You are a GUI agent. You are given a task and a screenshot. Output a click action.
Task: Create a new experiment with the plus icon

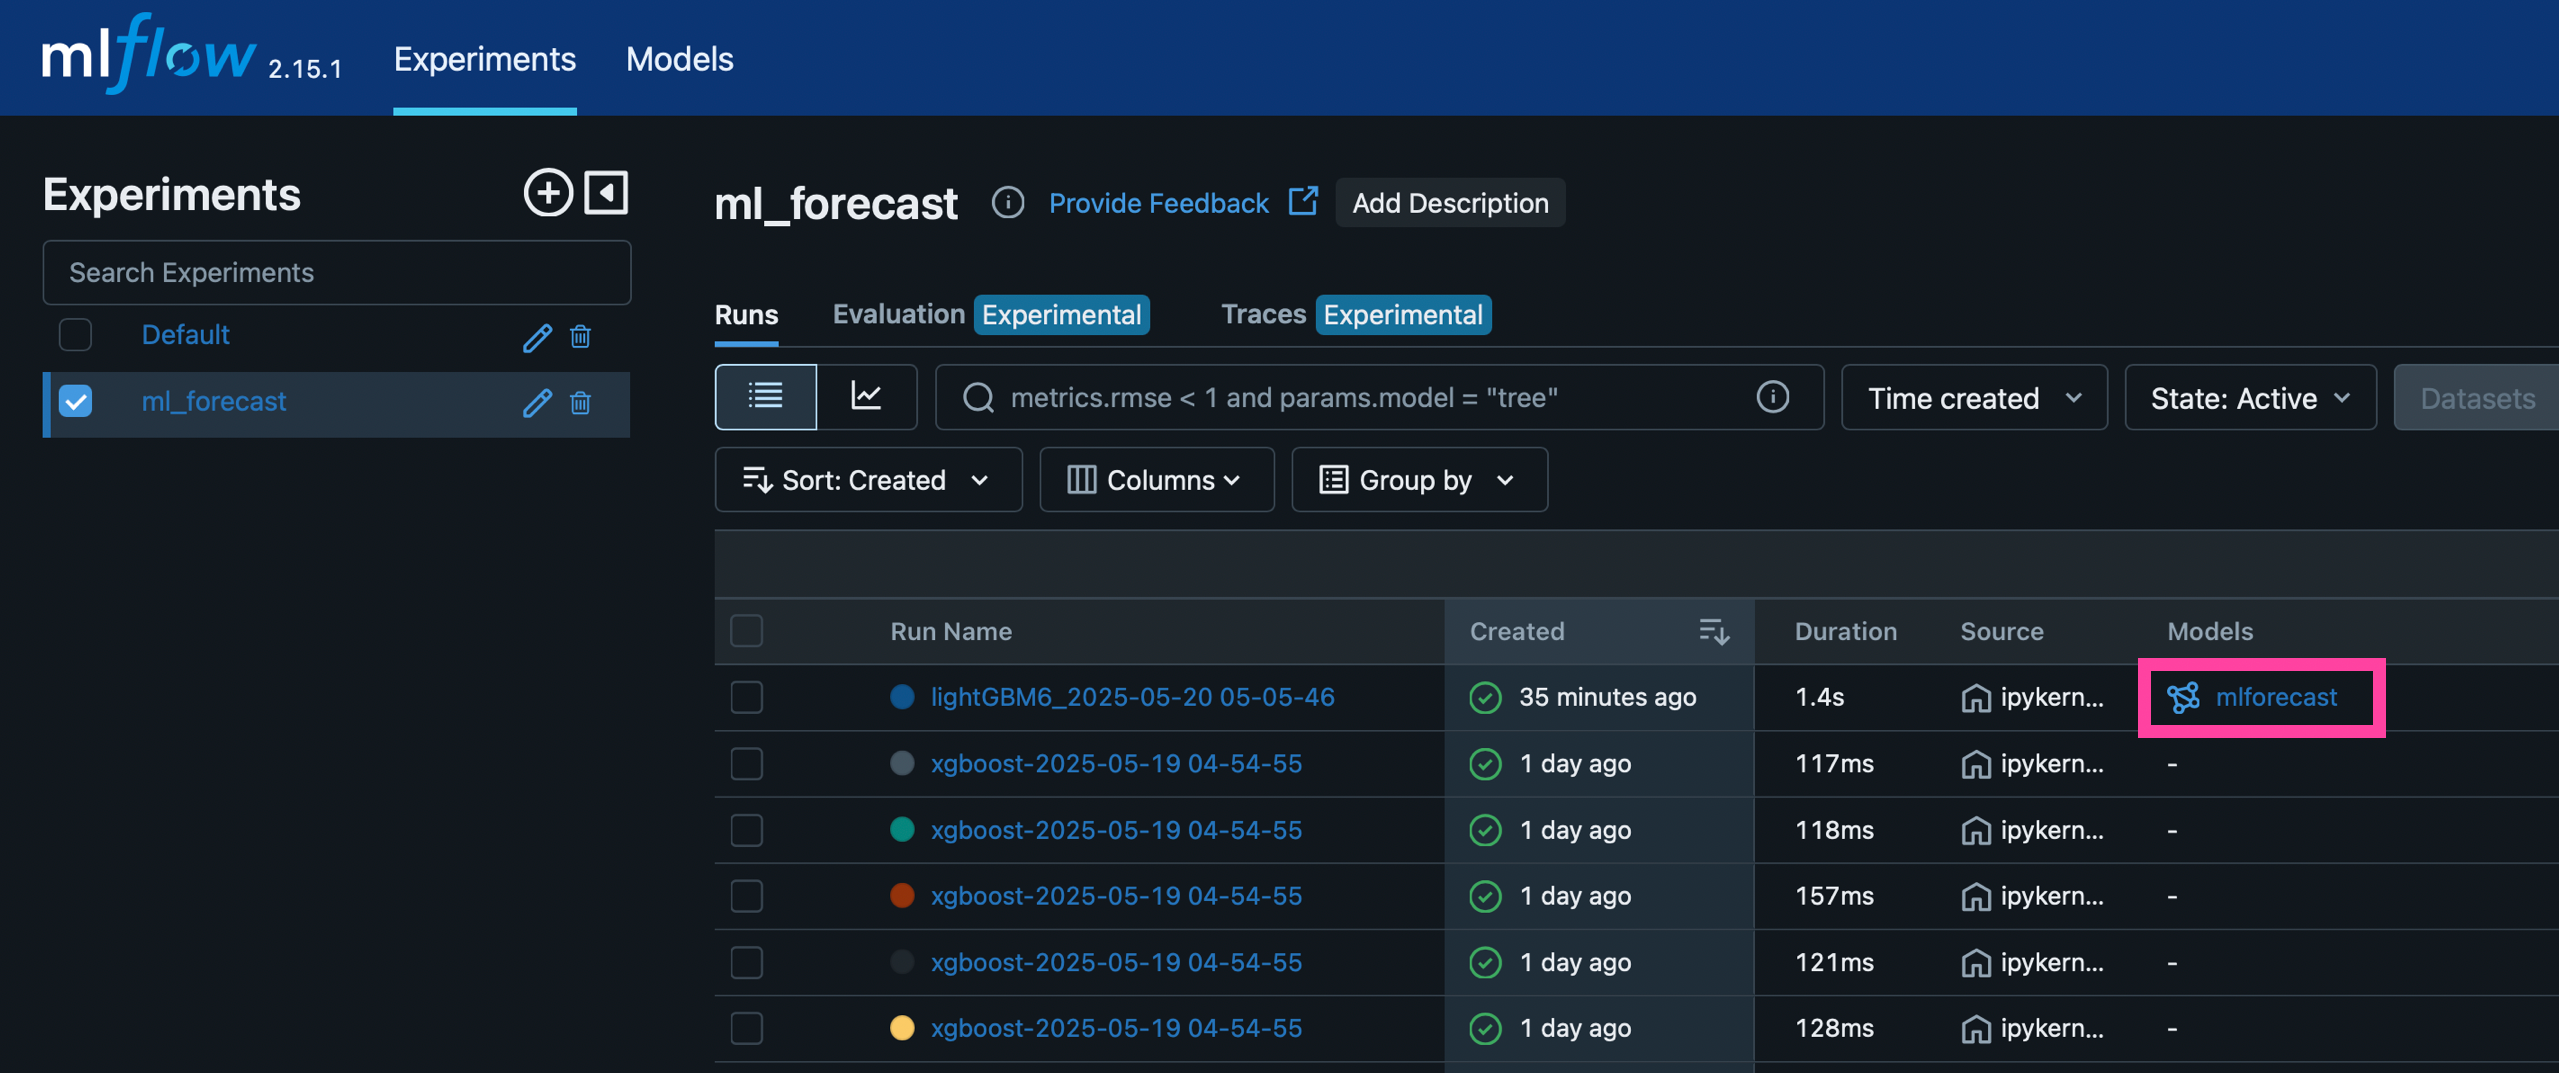pos(547,192)
